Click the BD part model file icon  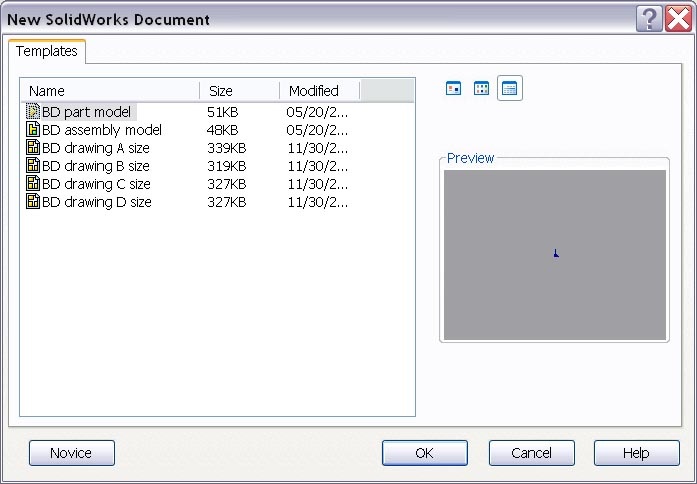(x=33, y=112)
